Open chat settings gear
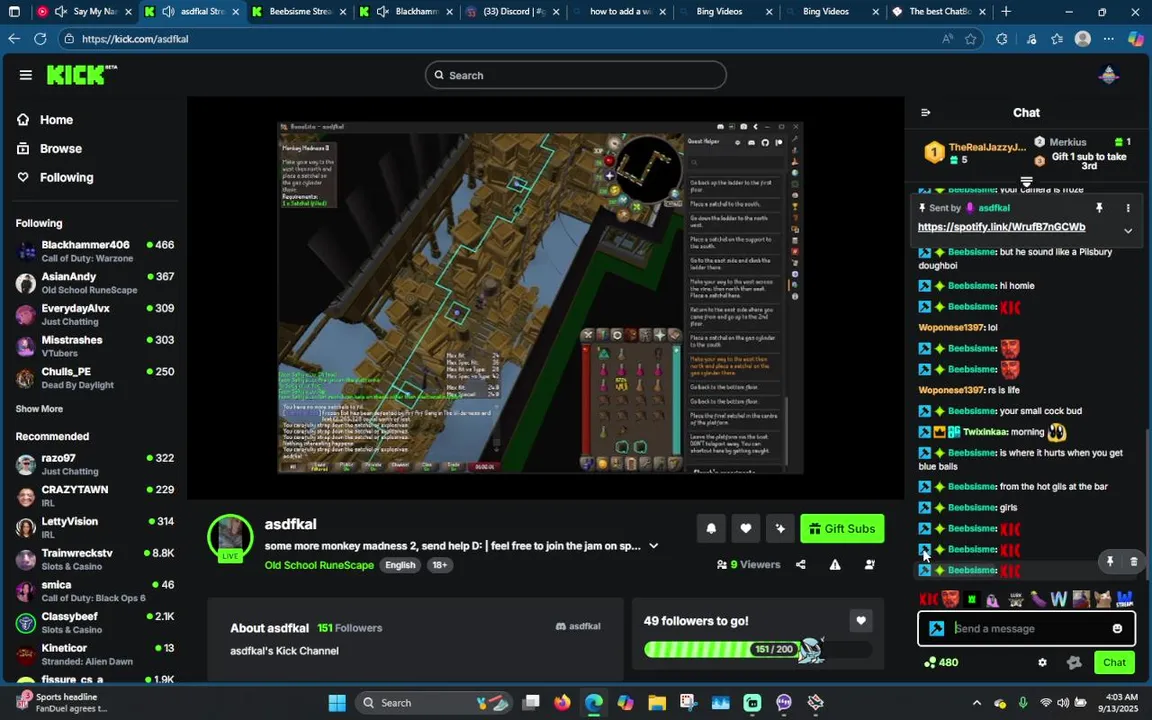This screenshot has height=720, width=1152. (x=1042, y=662)
